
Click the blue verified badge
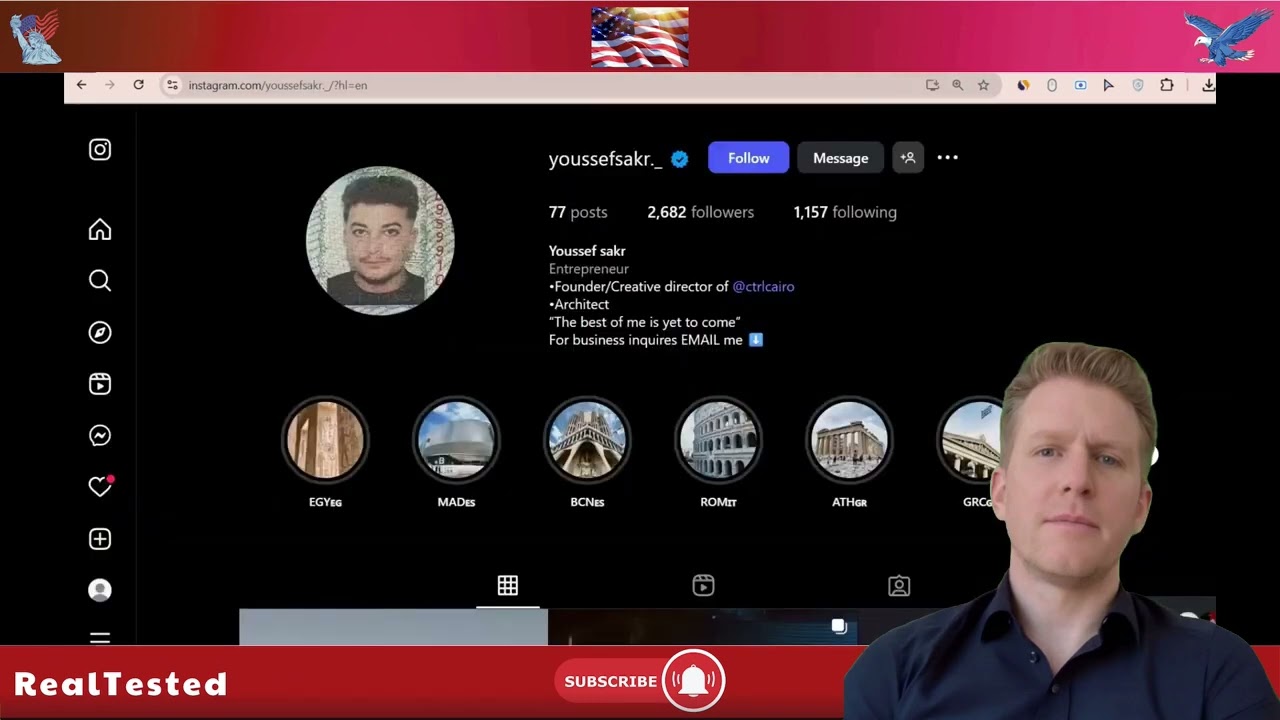click(679, 158)
